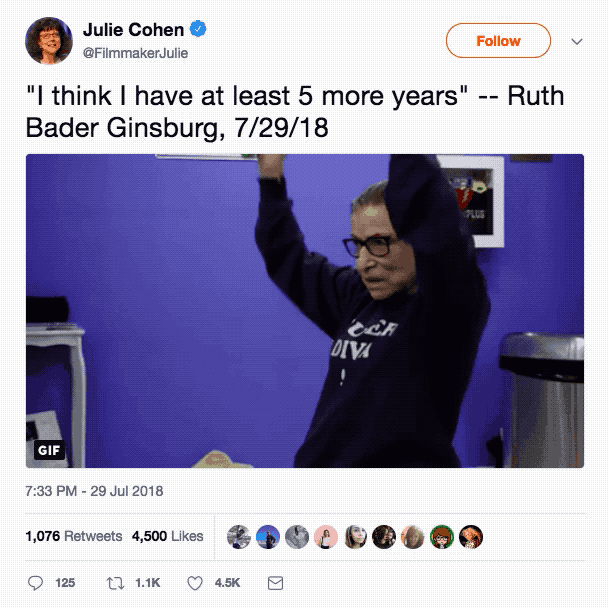Share via the envelope message icon

[x=275, y=583]
